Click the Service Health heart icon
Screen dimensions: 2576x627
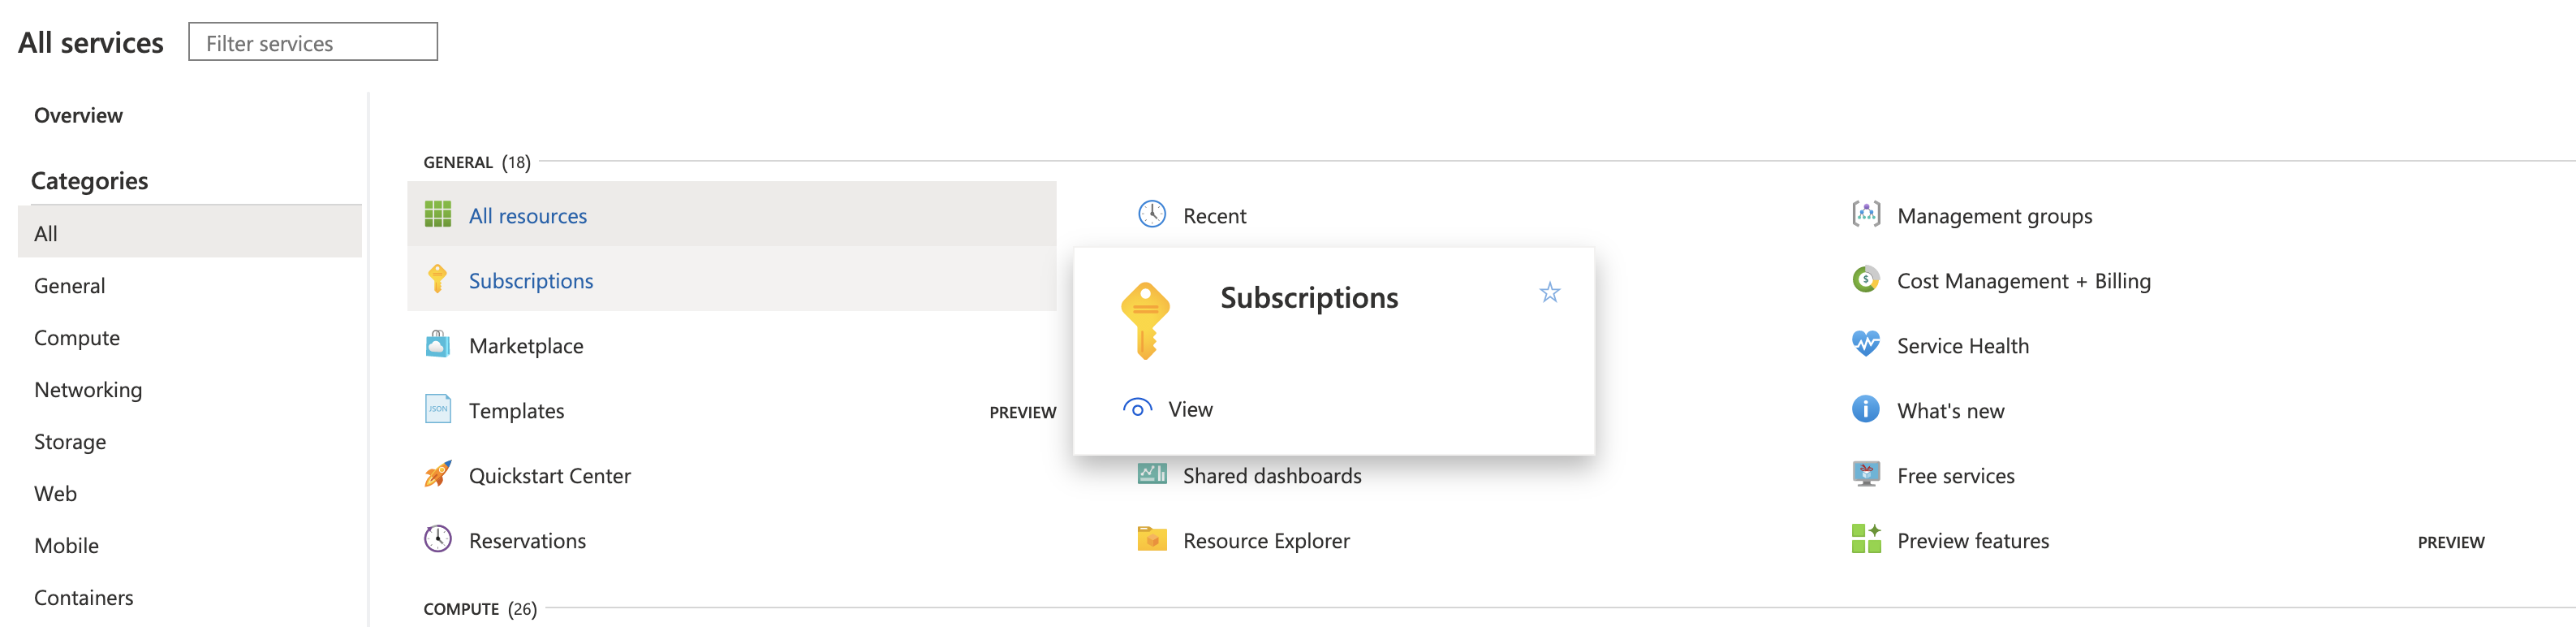click(x=1865, y=345)
